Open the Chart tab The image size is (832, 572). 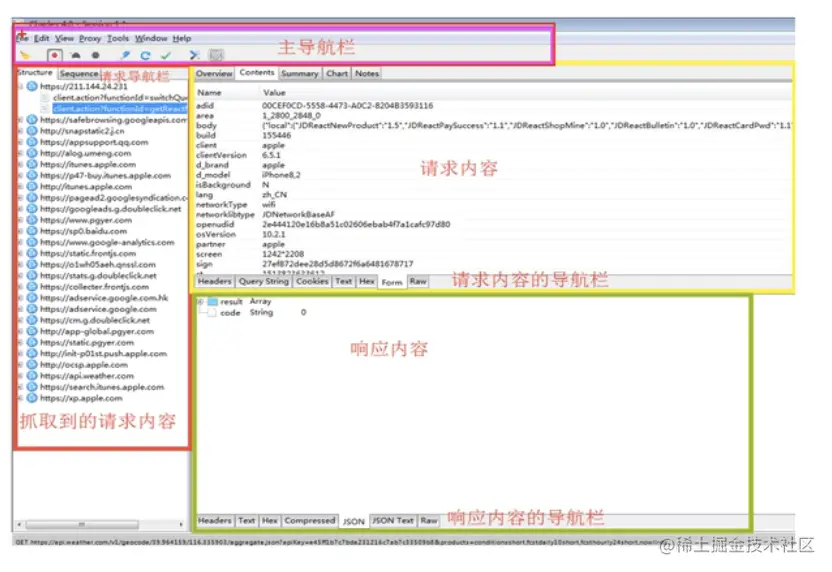pos(337,73)
